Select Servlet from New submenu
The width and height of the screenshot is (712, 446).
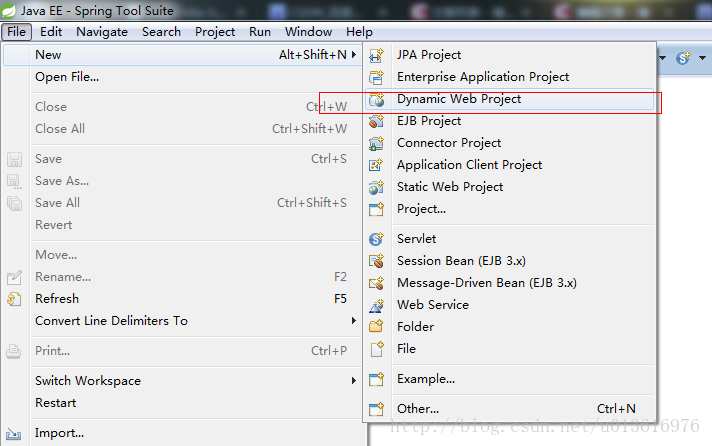(x=509, y=239)
